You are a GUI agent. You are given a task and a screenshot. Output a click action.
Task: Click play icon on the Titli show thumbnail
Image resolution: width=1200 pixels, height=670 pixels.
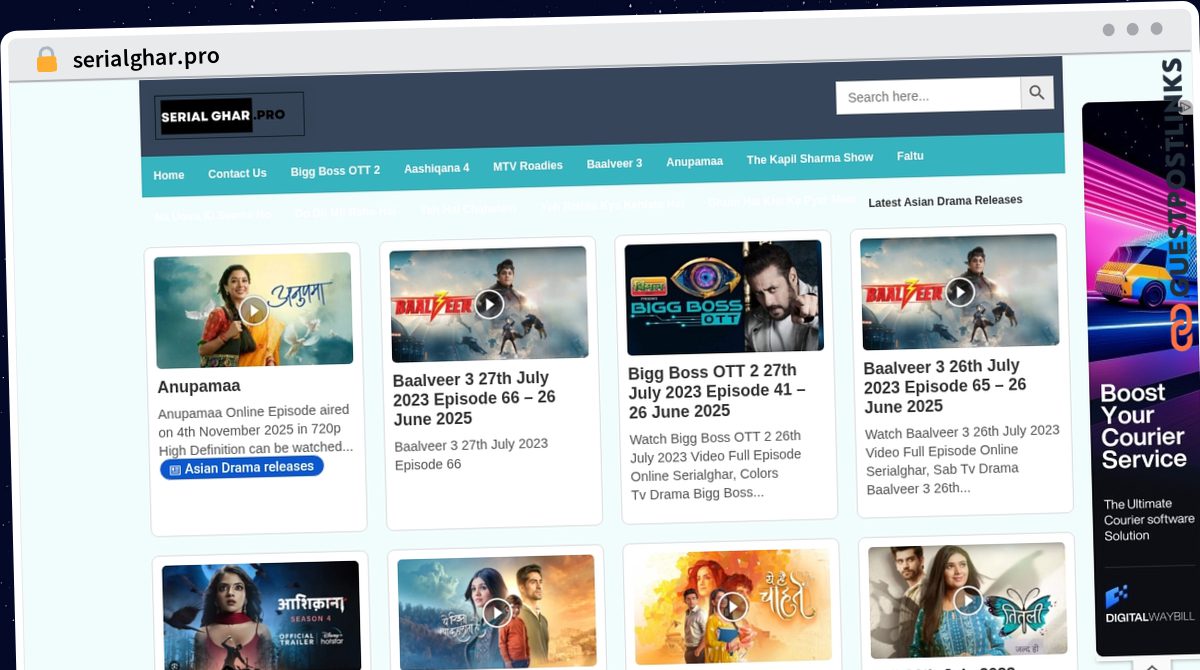968,600
